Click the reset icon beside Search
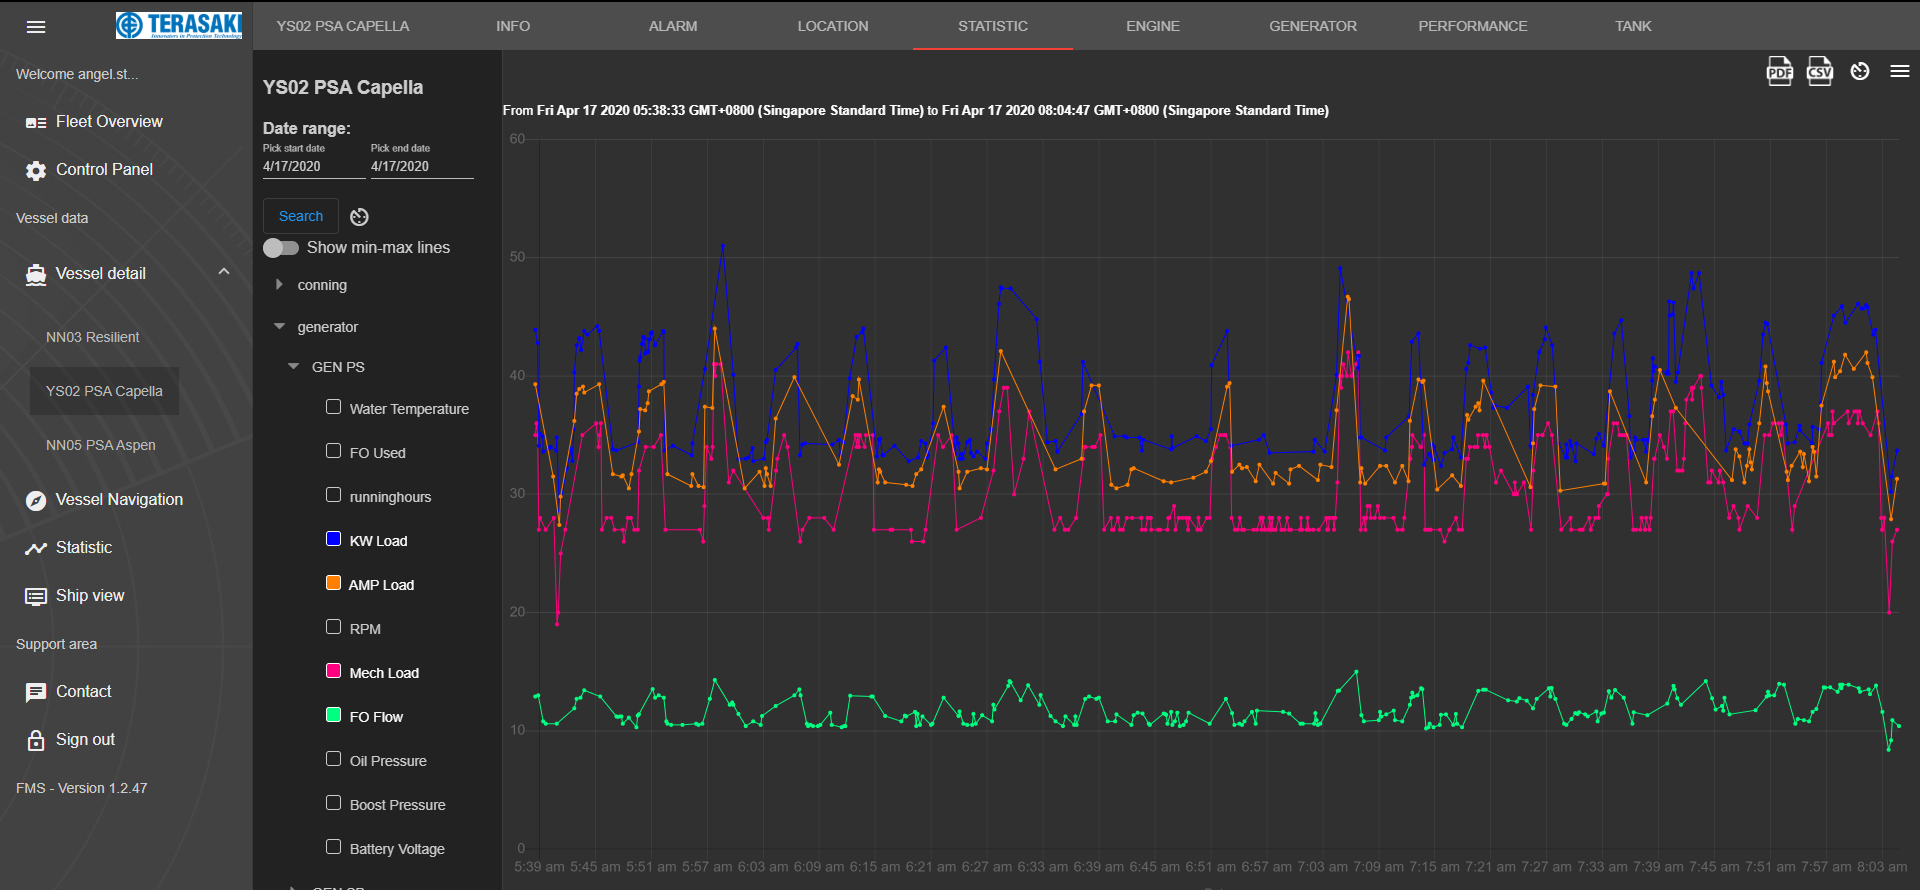This screenshot has height=890, width=1920. click(360, 217)
